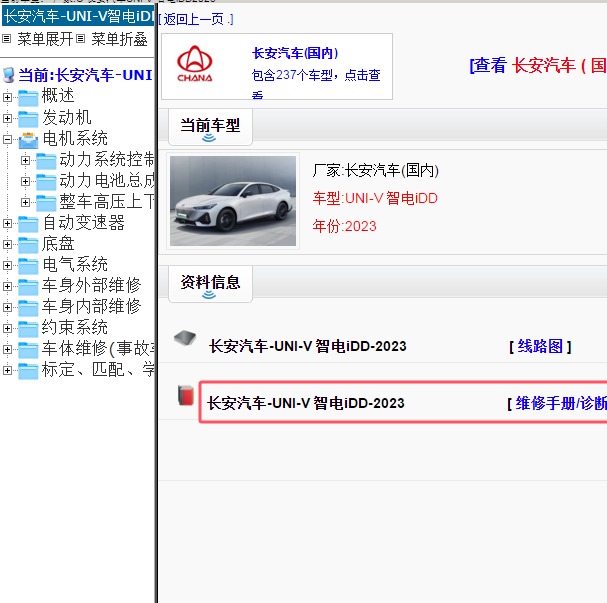Click the folder icon next to 标定、匹配

click(28, 370)
